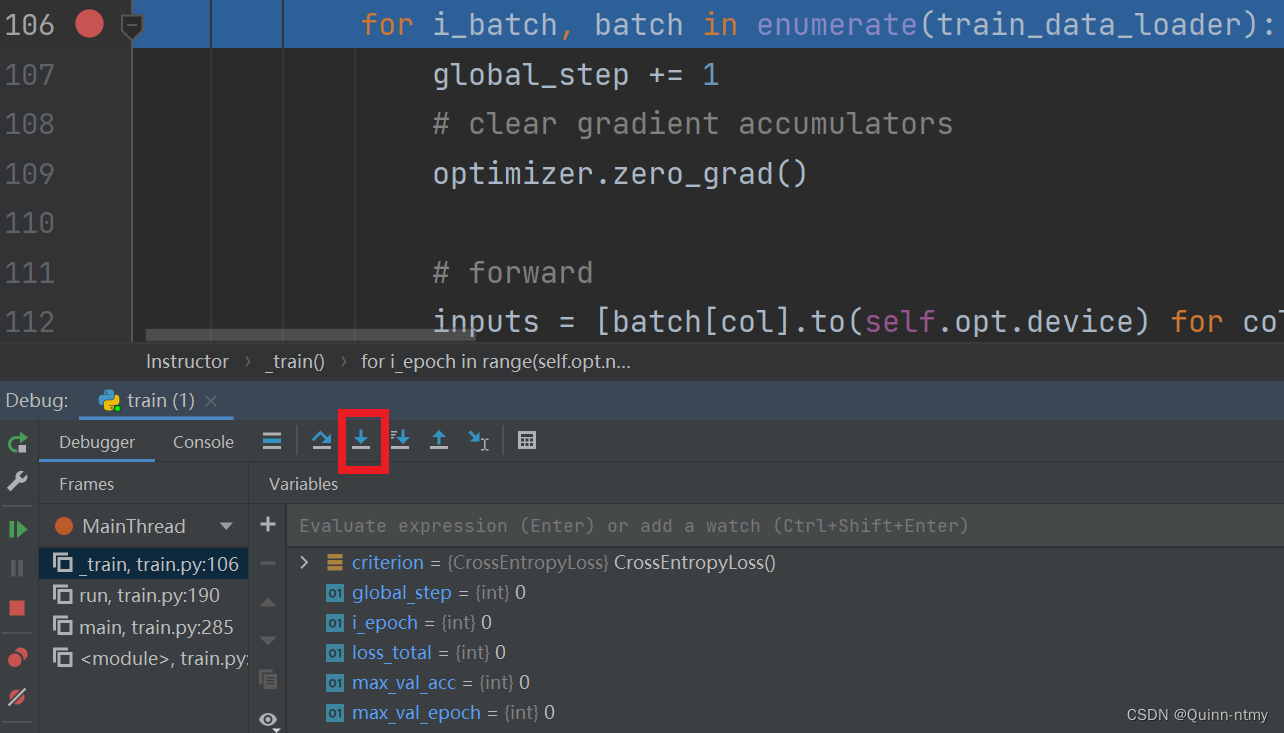Click line number 112 in gutter
Image resolution: width=1284 pixels, height=733 pixels.
tap(29, 322)
